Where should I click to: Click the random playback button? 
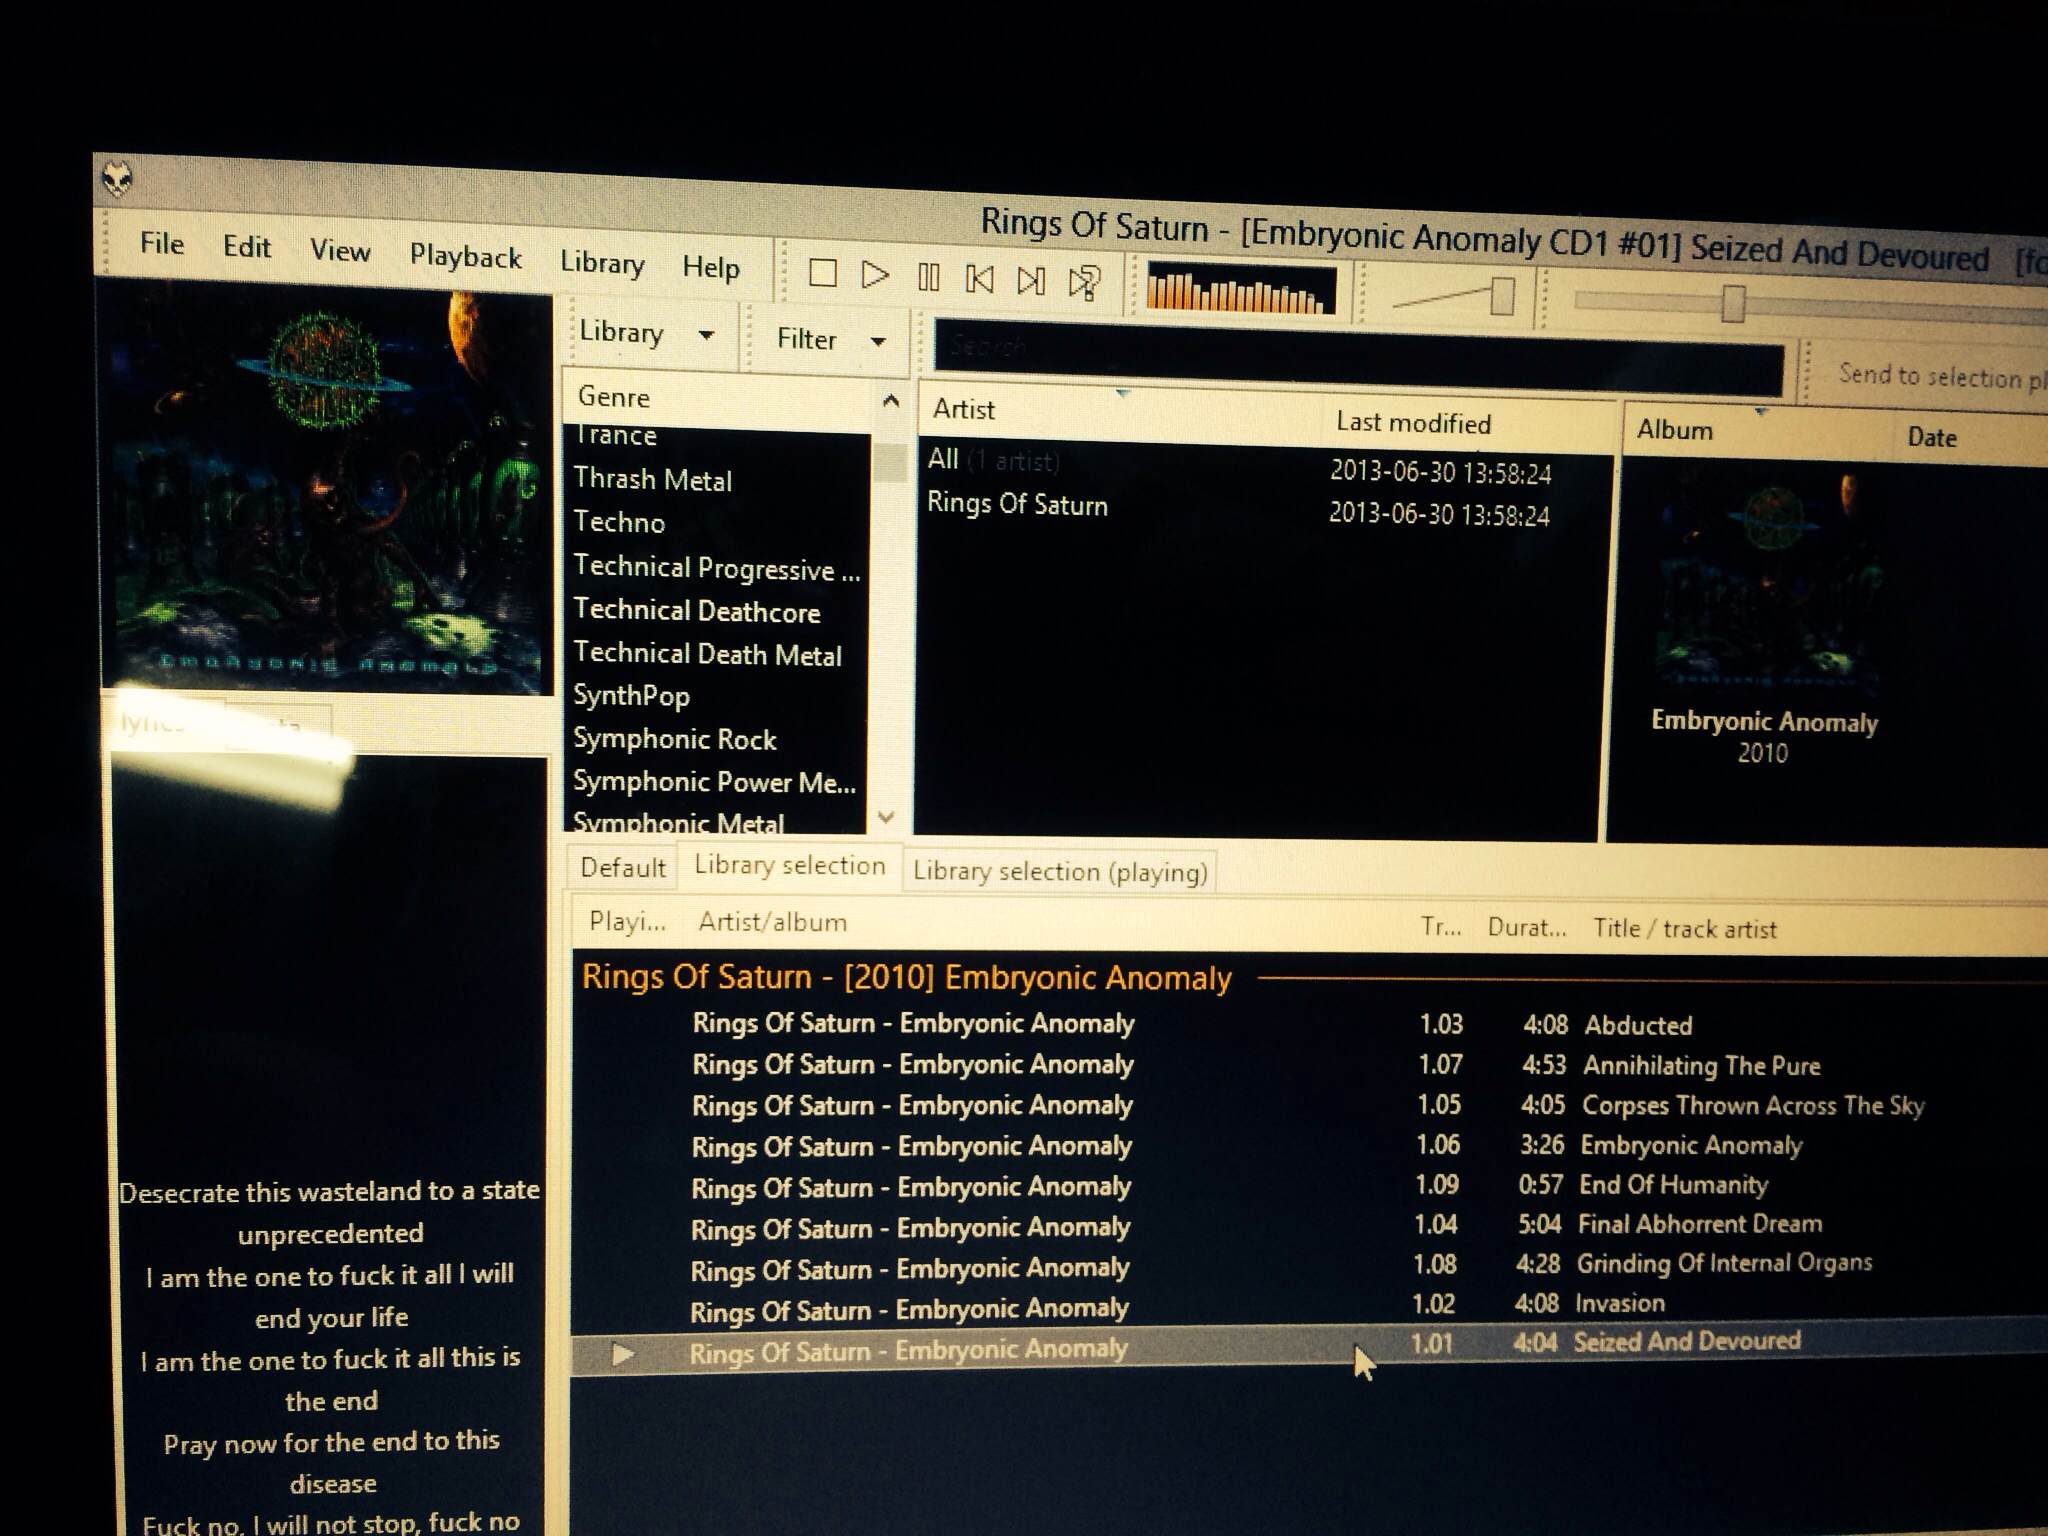[x=1084, y=283]
